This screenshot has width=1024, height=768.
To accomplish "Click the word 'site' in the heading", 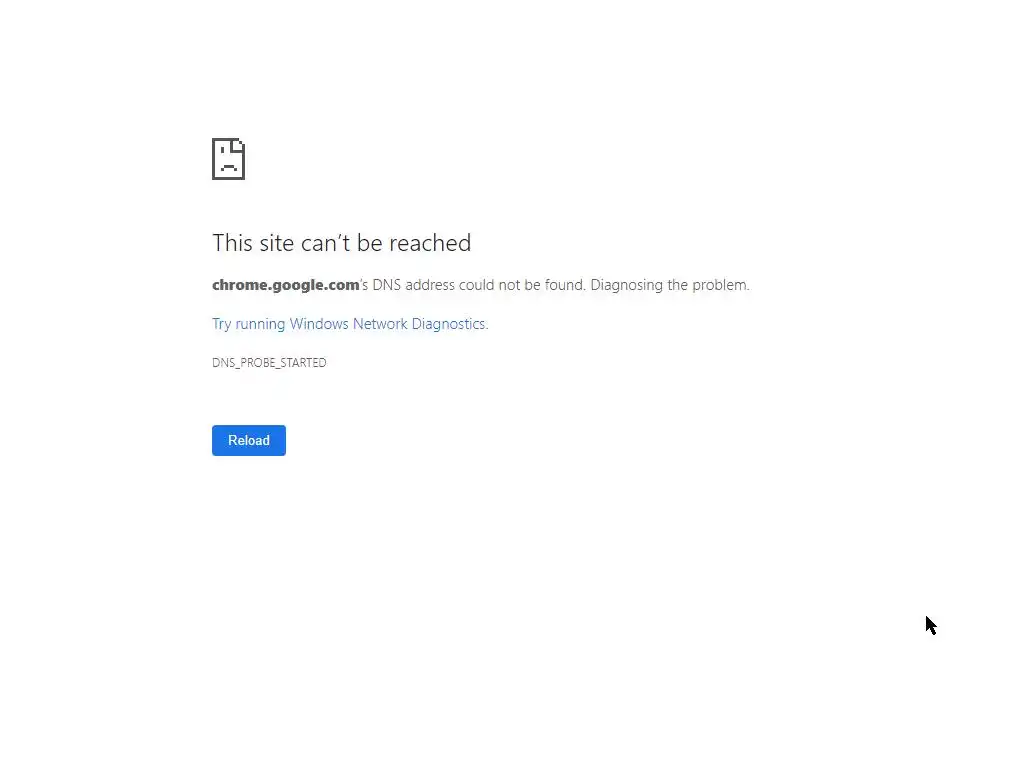I will click(x=277, y=243).
